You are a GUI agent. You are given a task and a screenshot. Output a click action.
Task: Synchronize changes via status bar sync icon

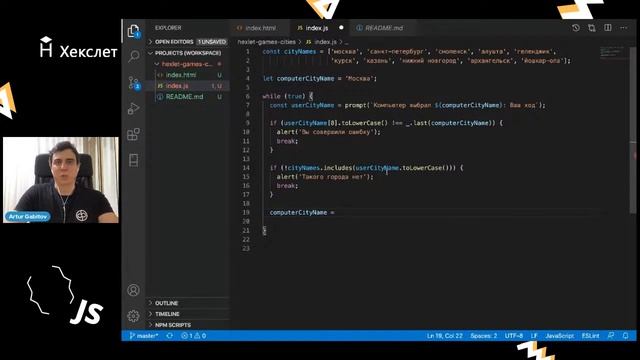pos(170,336)
